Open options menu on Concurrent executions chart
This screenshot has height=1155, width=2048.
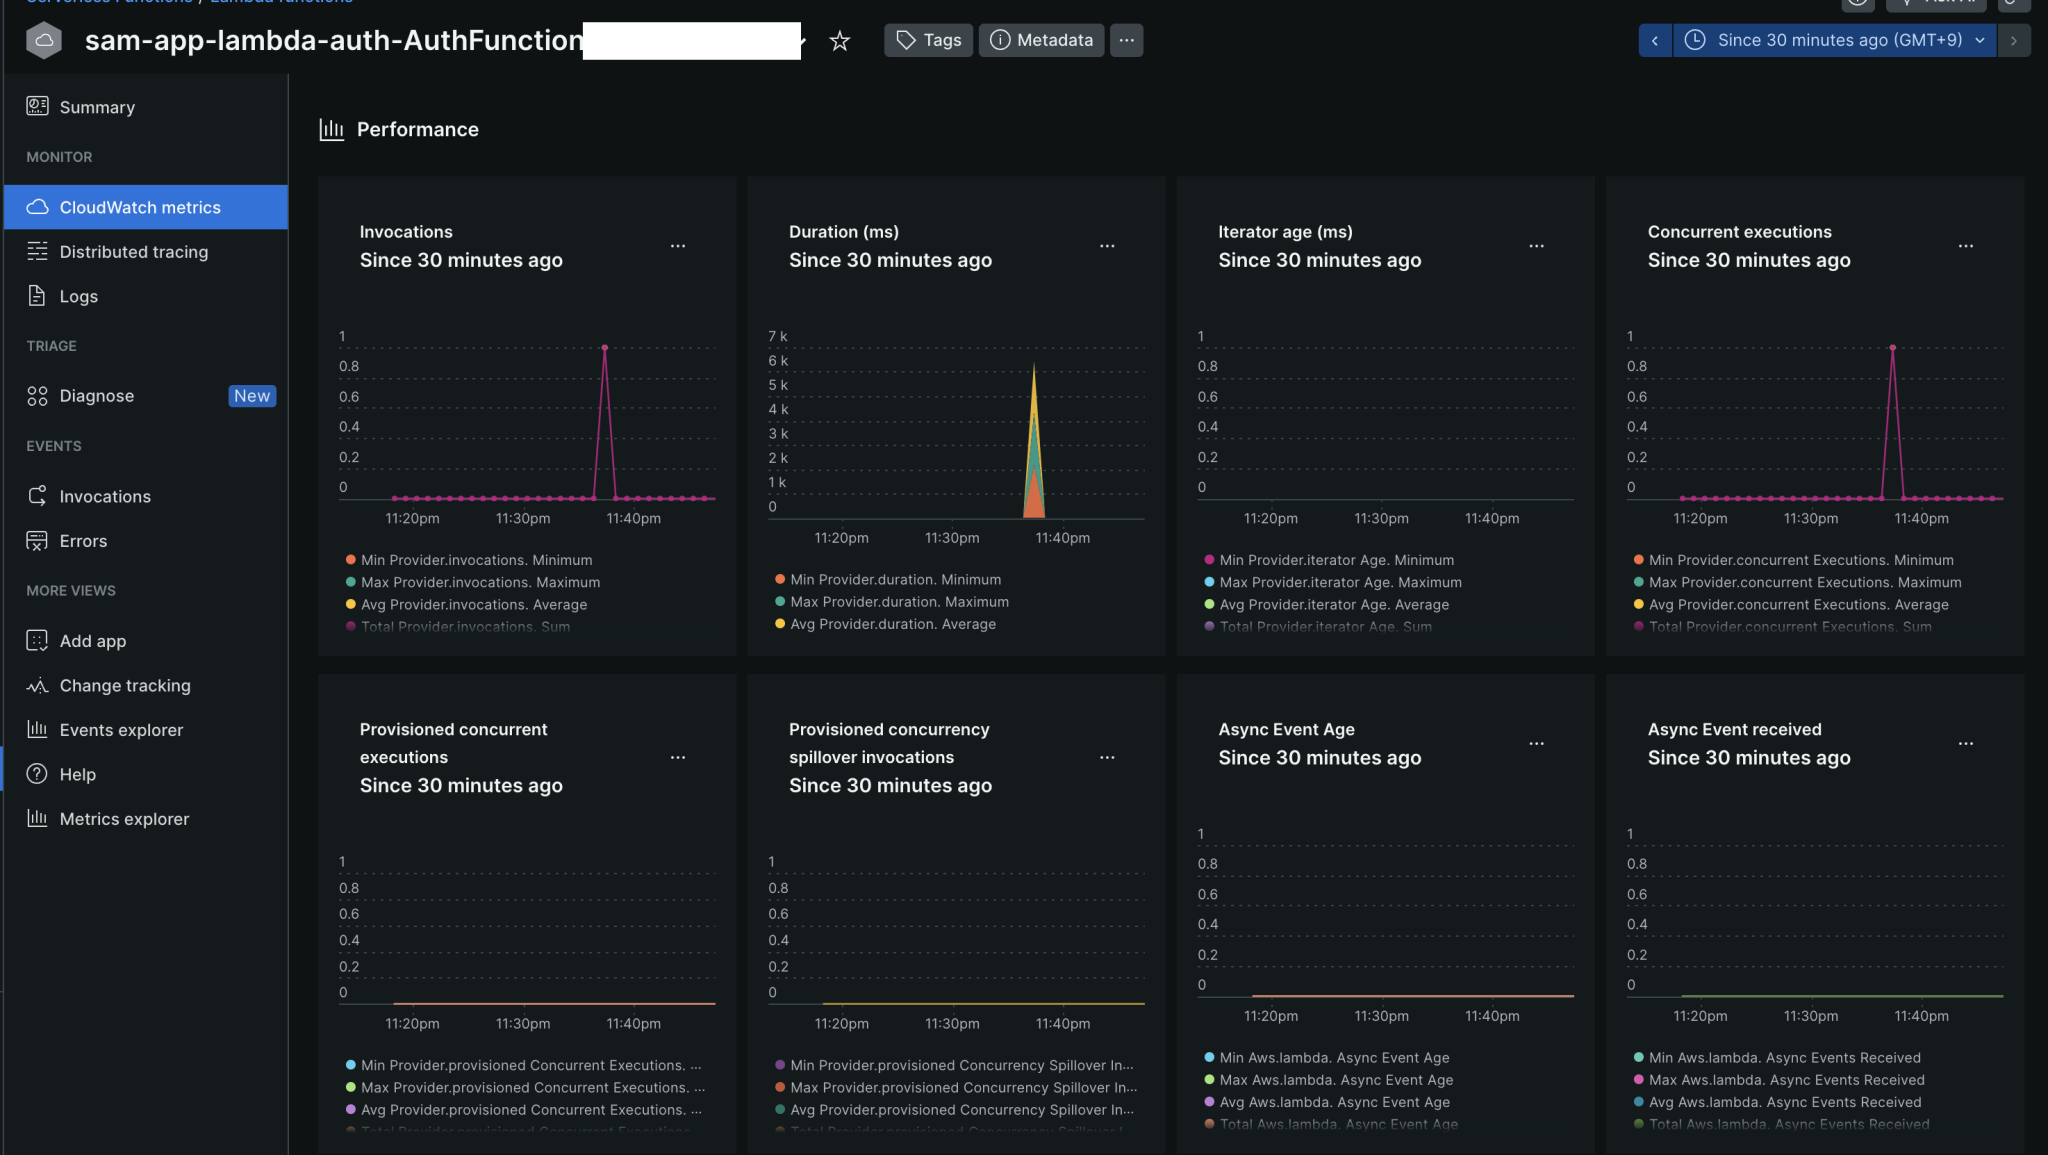pos(1966,245)
